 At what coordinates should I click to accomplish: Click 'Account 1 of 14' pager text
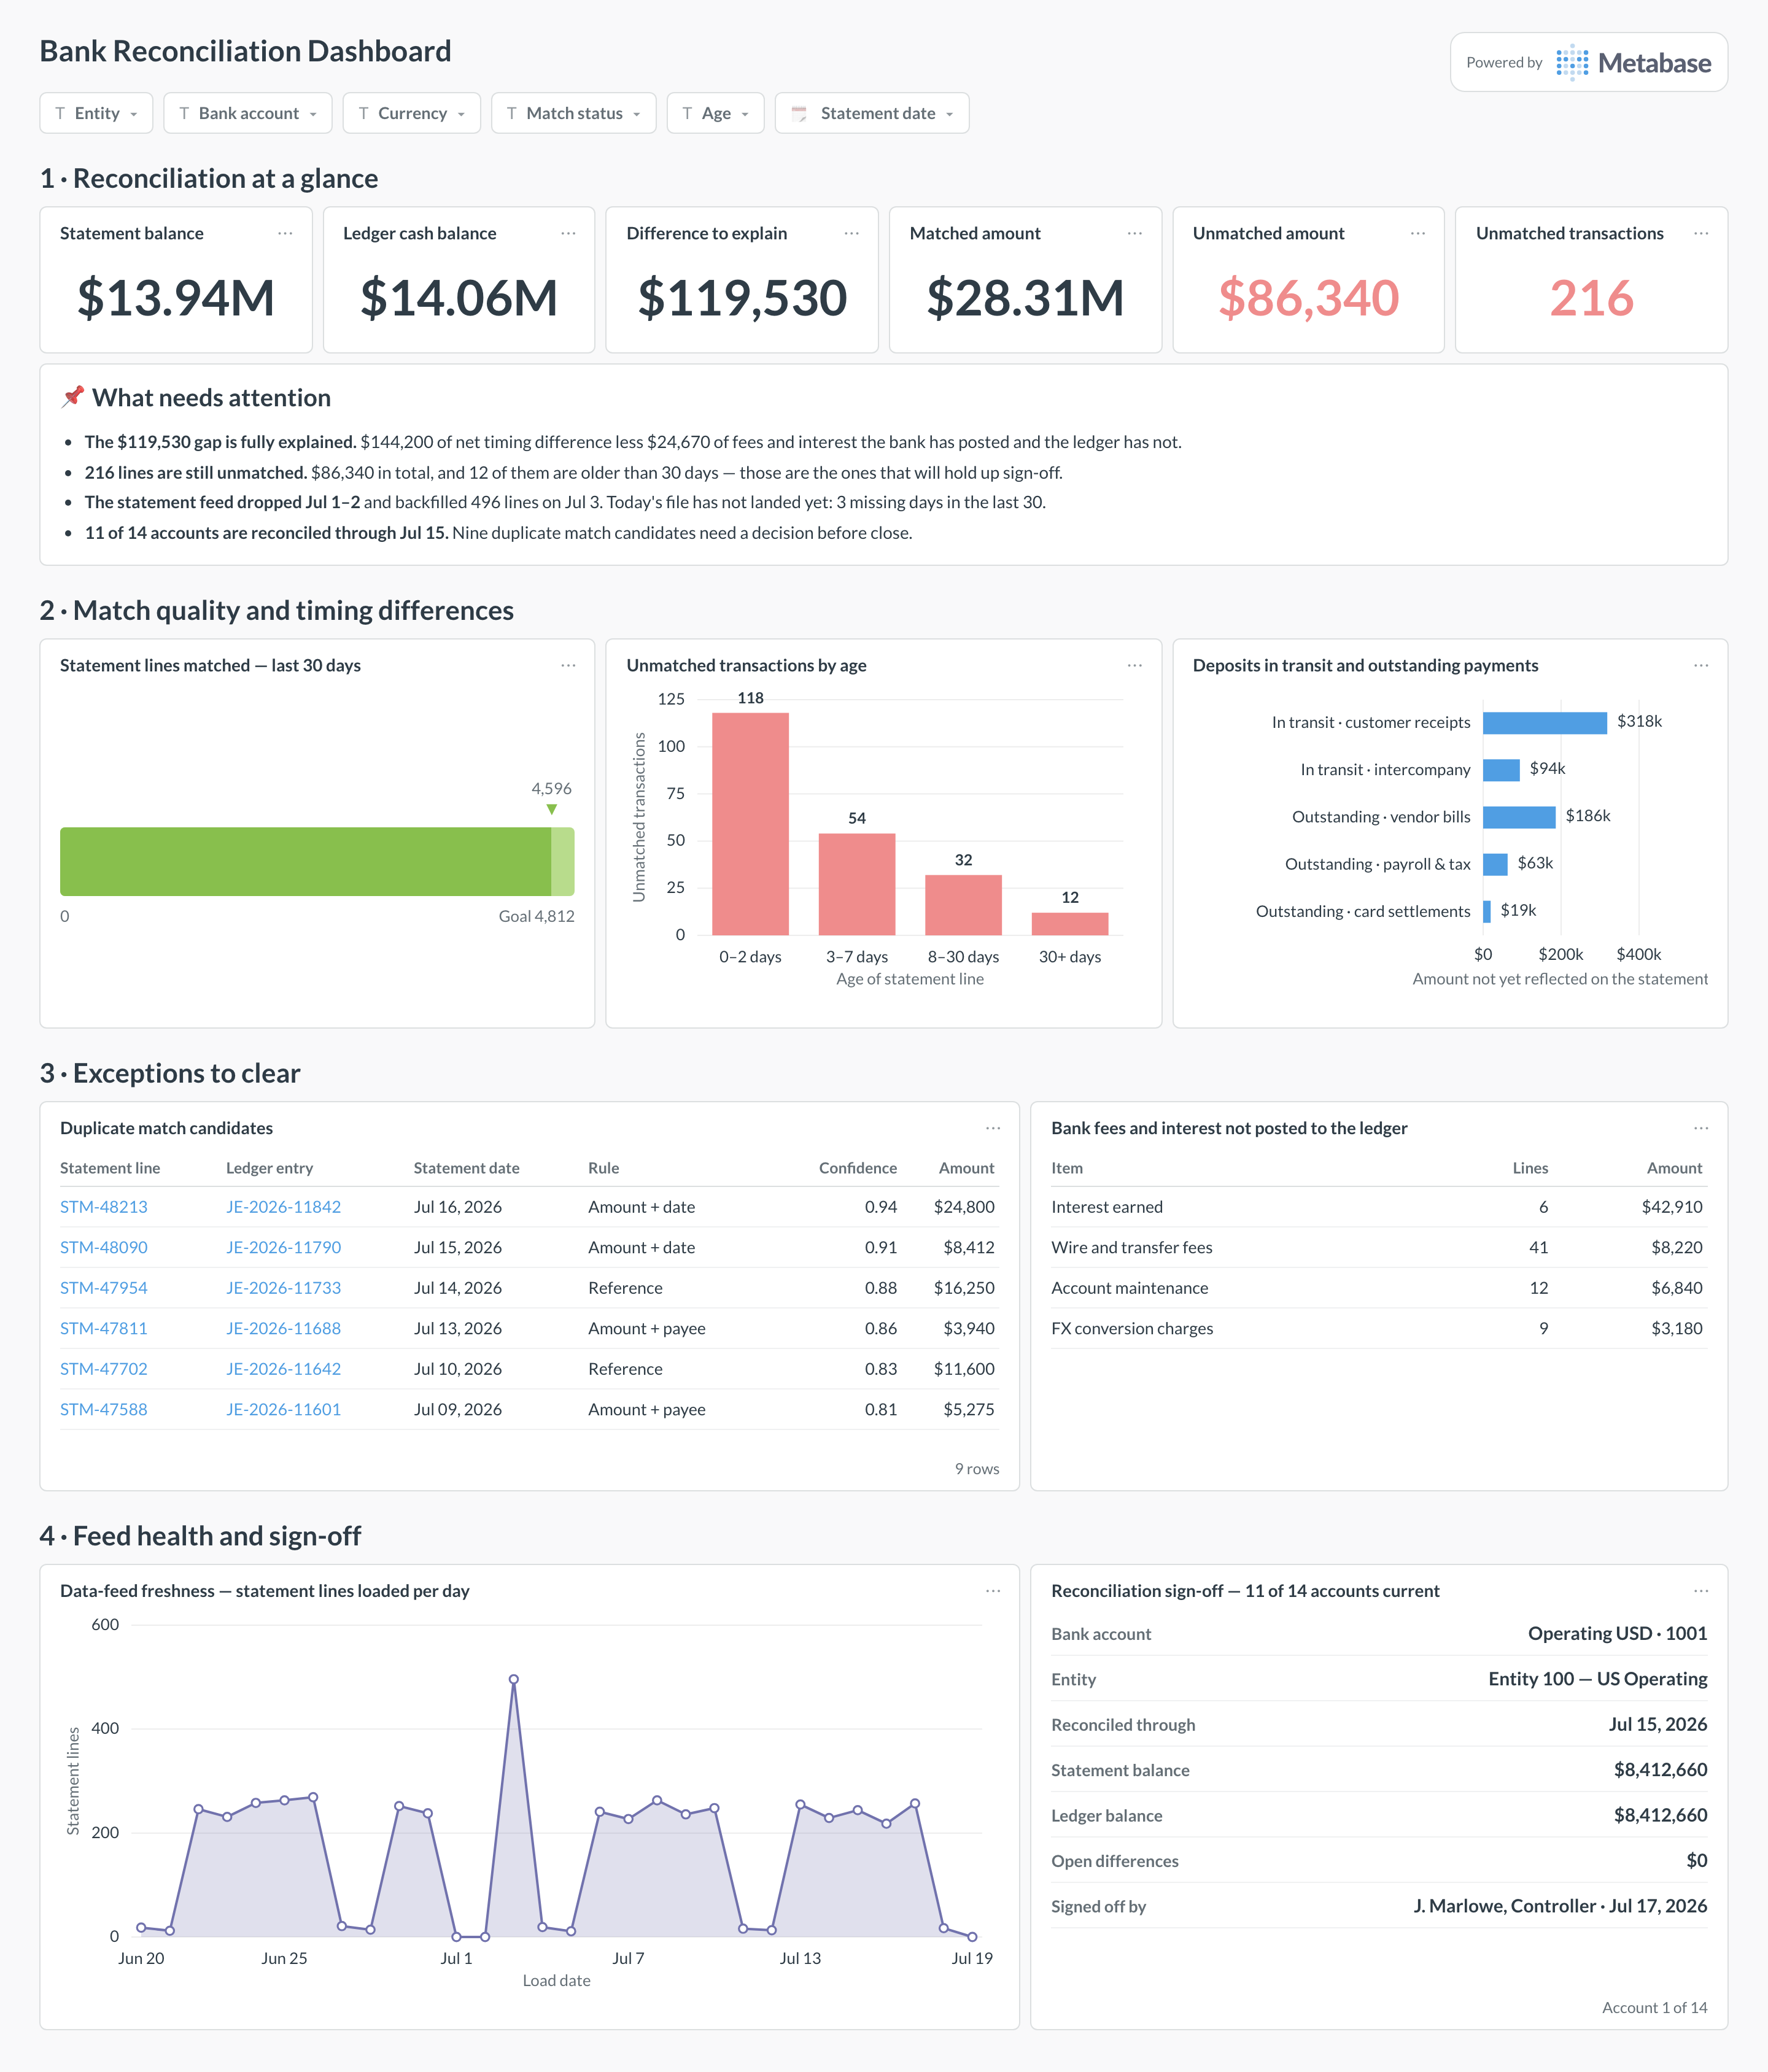1654,2007
